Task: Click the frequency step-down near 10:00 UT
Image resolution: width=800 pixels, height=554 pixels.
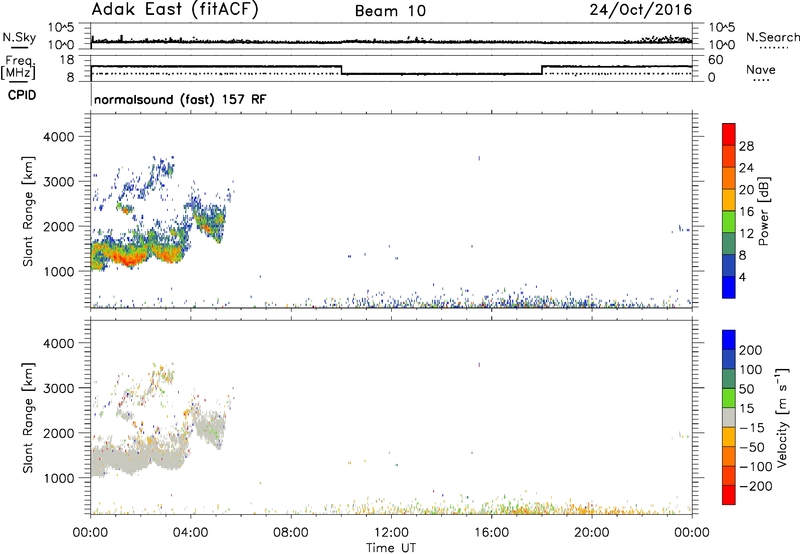Action: (x=341, y=70)
